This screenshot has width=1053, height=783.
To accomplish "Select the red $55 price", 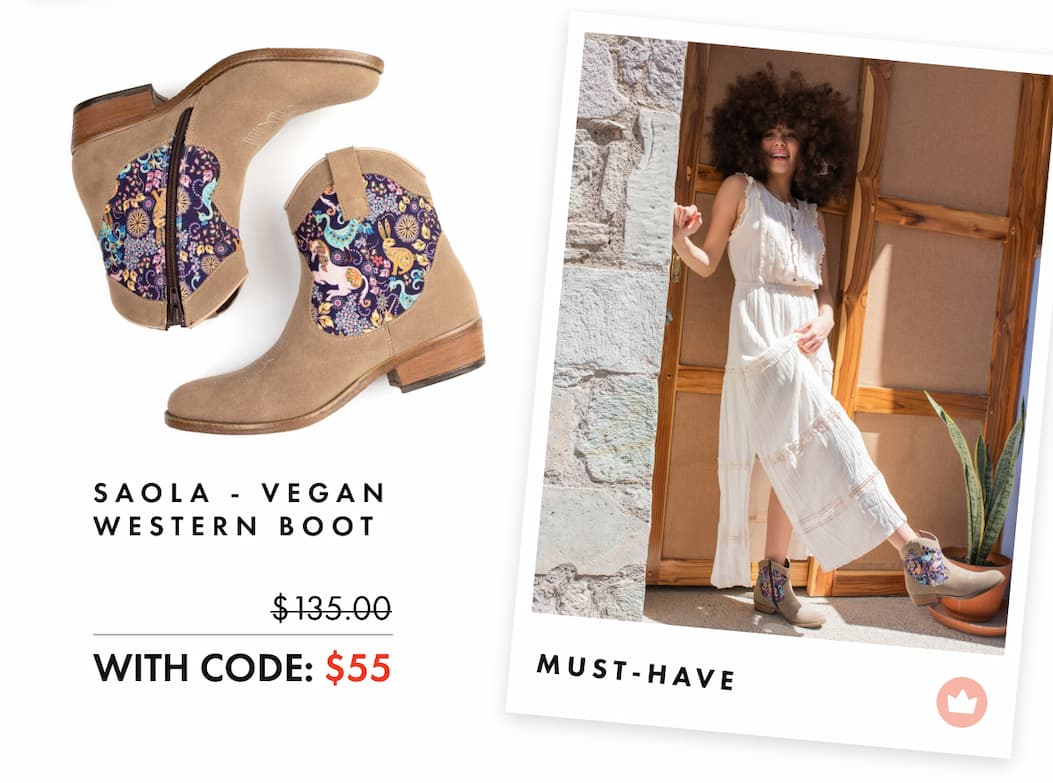I will 358,667.
